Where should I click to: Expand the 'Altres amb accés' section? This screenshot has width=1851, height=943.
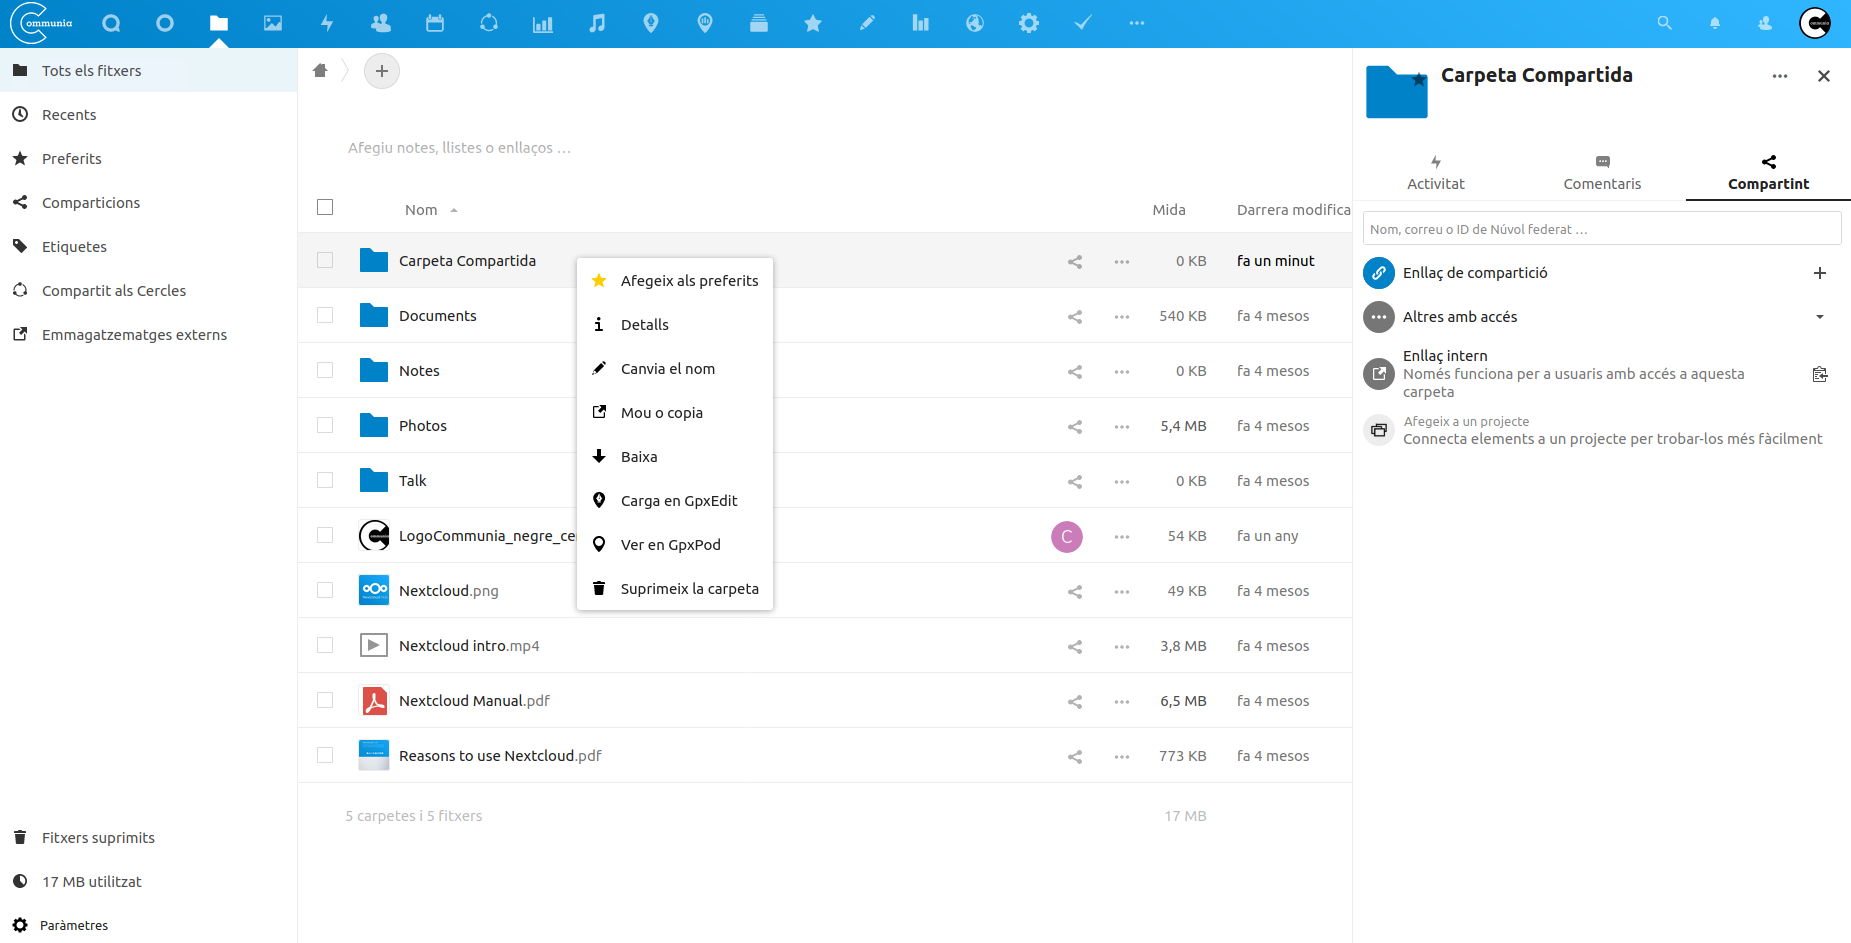coord(1820,317)
